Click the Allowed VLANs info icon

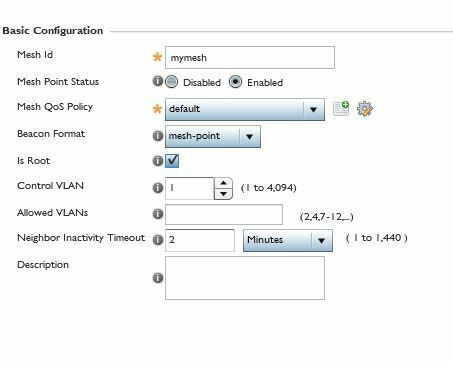[x=157, y=214]
